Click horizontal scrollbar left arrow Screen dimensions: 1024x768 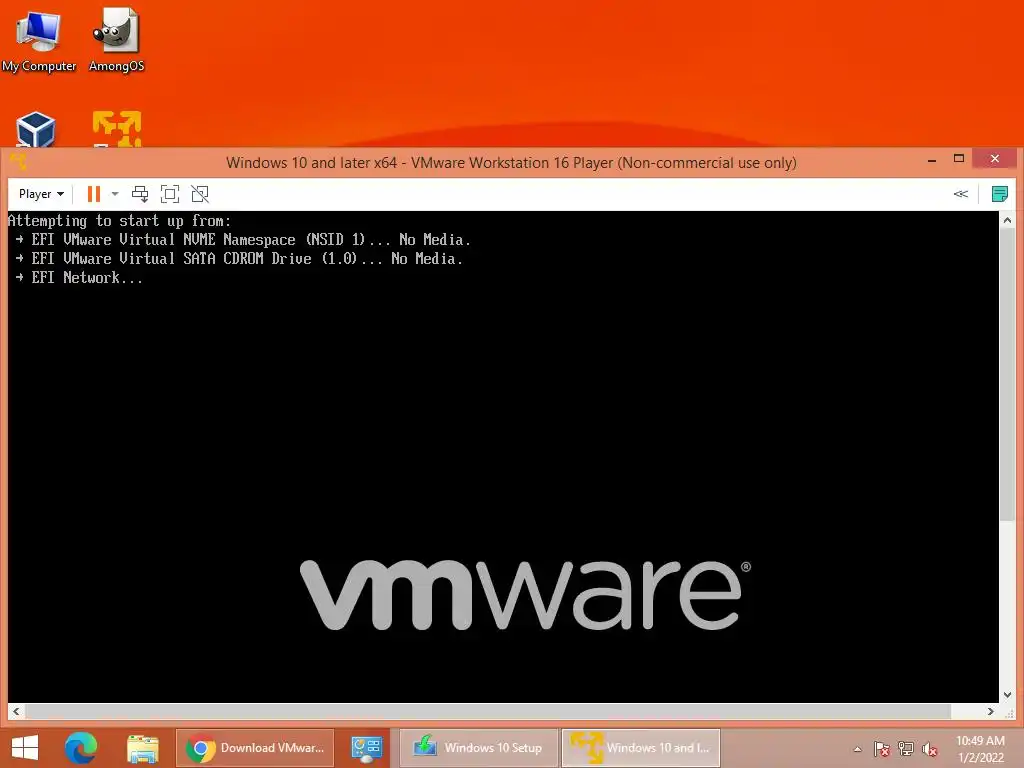pos(16,711)
